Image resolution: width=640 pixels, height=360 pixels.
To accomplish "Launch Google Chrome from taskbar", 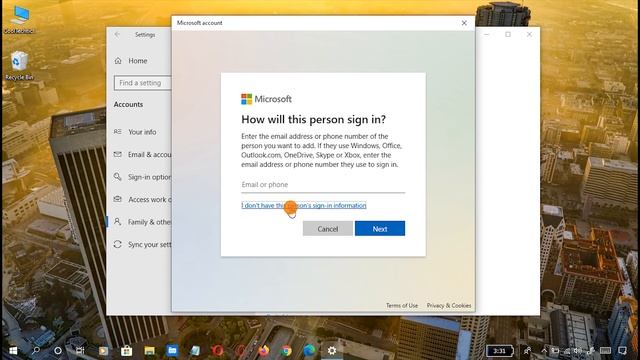I will pos(287,351).
